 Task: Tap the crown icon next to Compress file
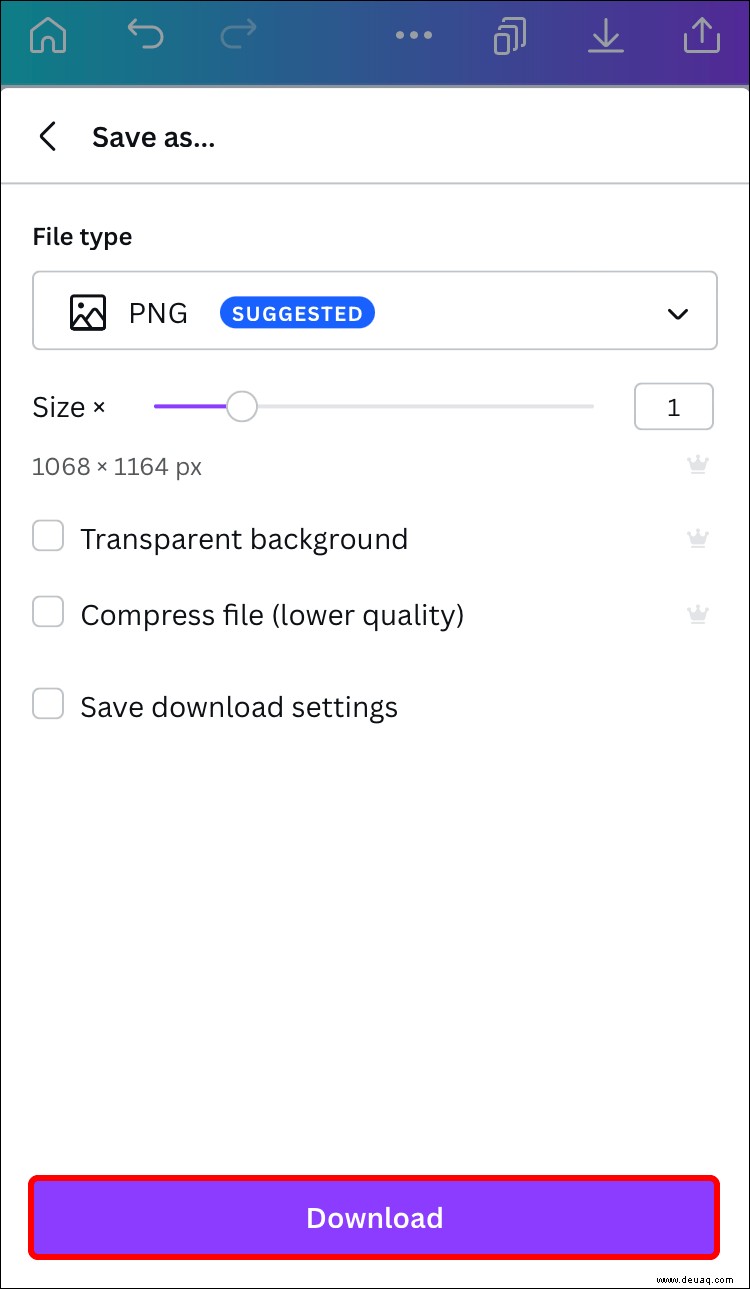(698, 614)
